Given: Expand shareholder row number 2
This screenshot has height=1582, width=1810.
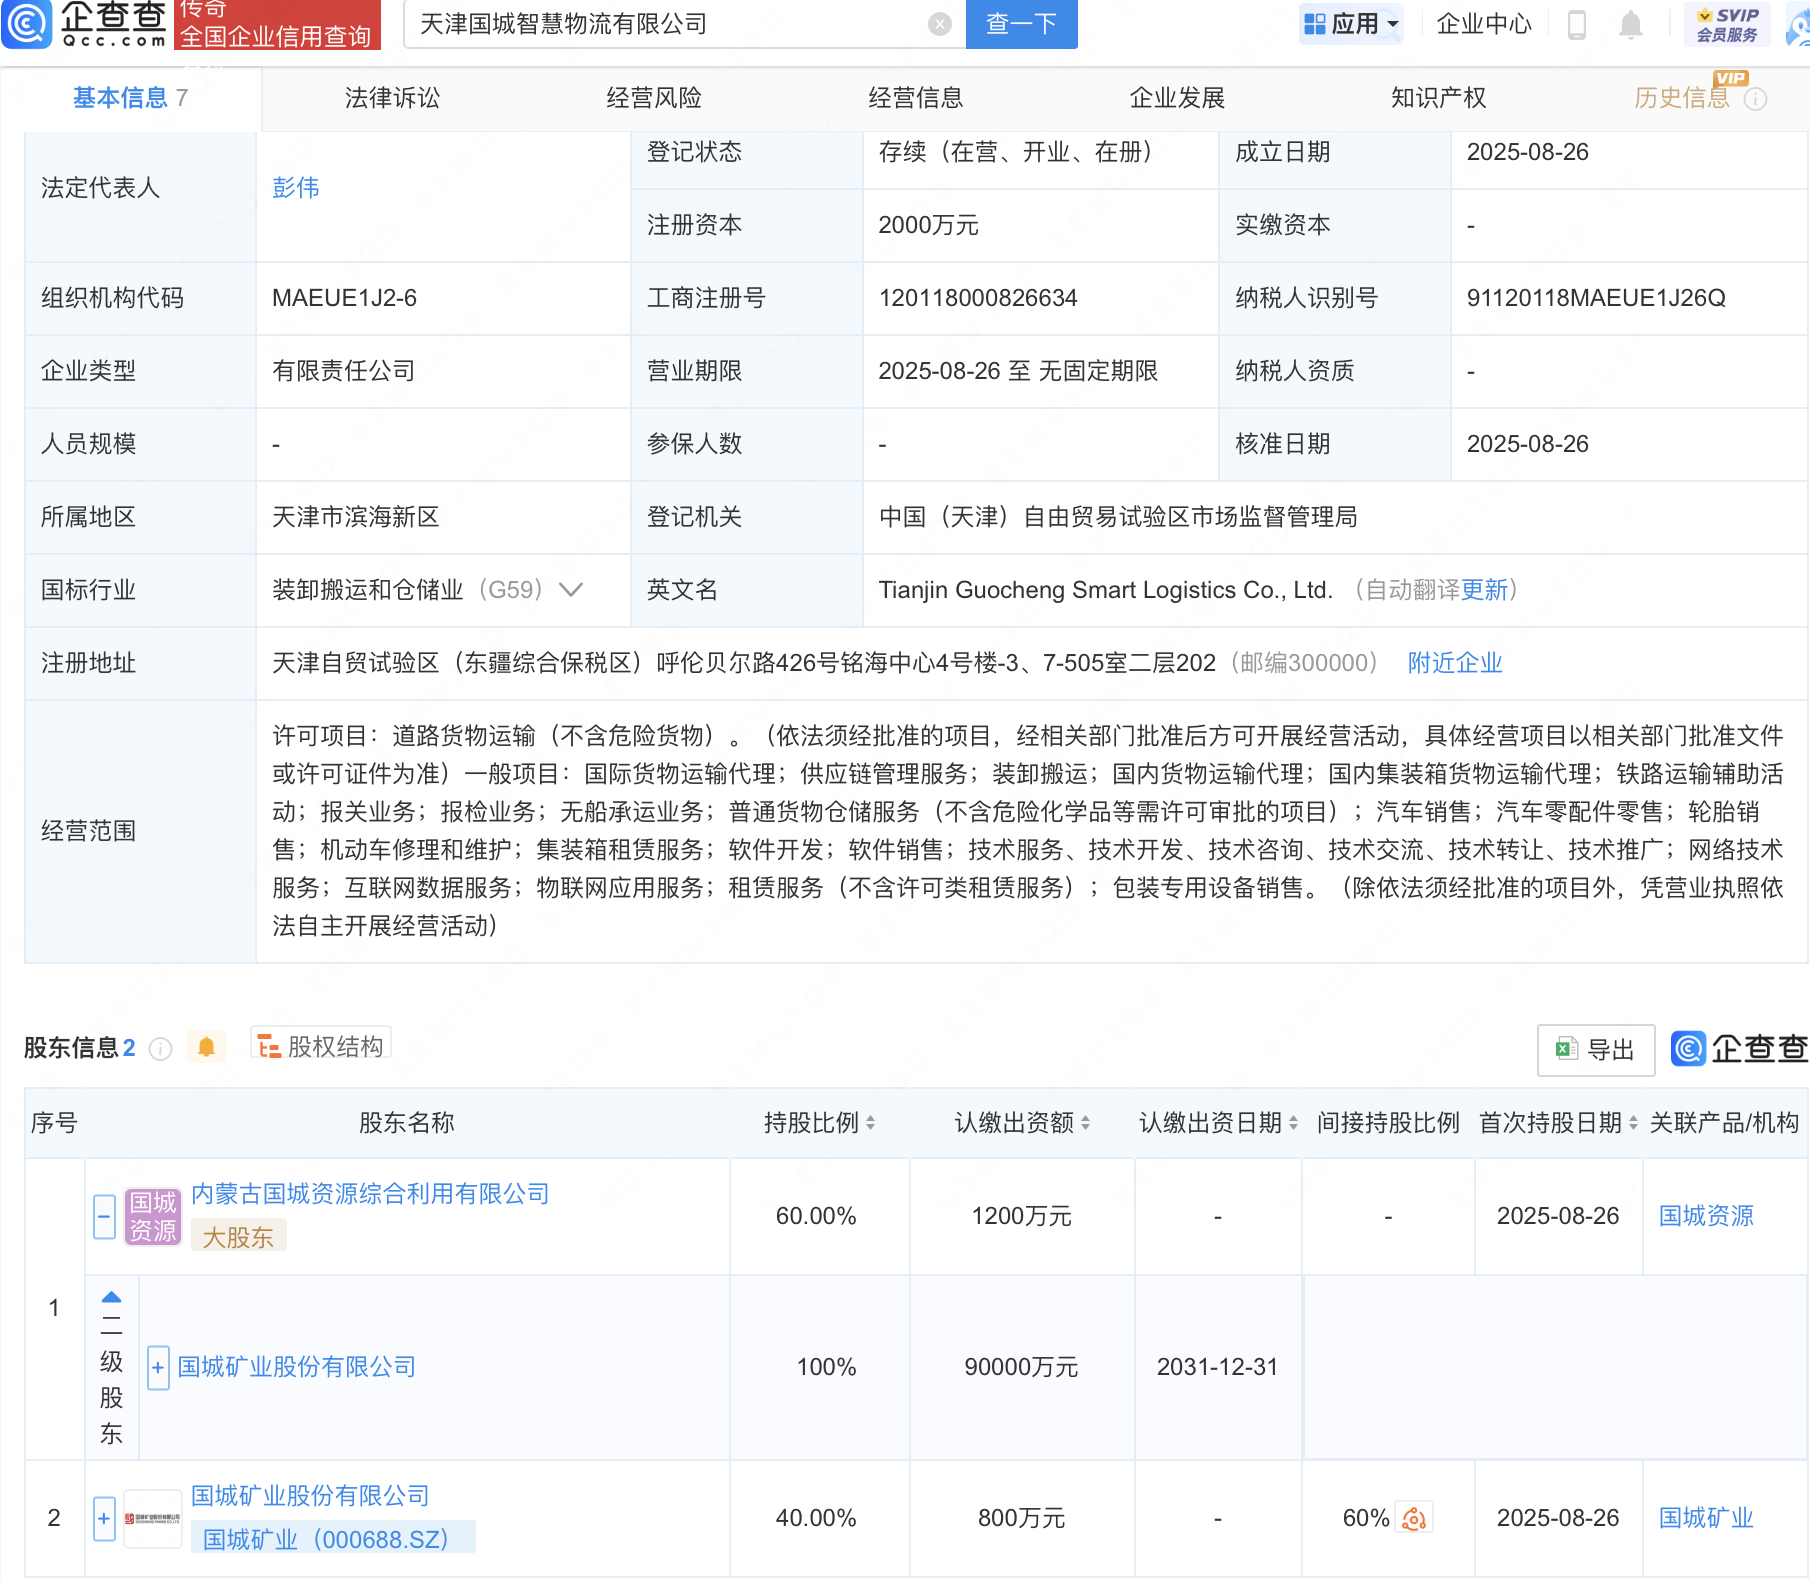Looking at the screenshot, I should click(104, 1518).
